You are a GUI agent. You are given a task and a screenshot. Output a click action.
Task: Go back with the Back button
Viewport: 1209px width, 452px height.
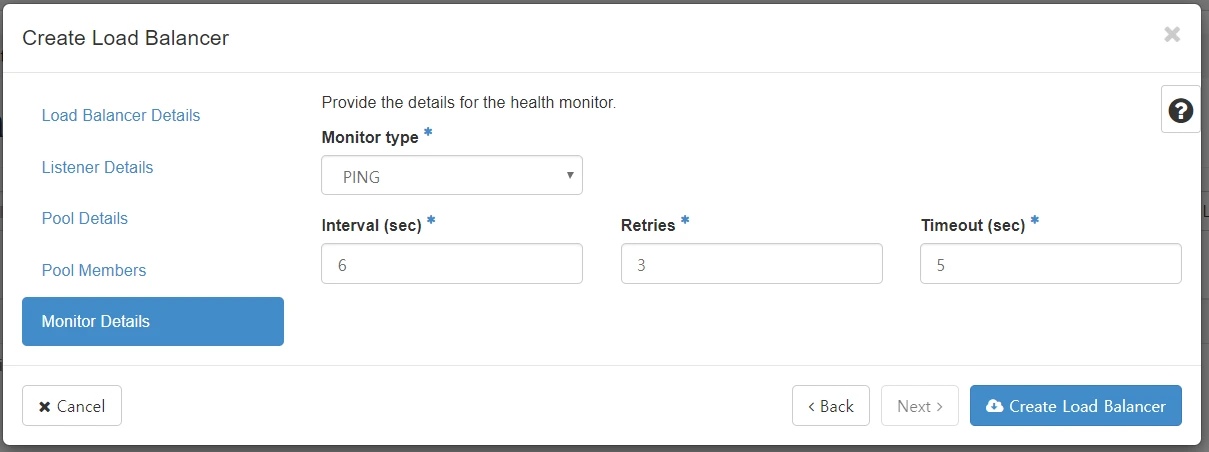(x=830, y=406)
